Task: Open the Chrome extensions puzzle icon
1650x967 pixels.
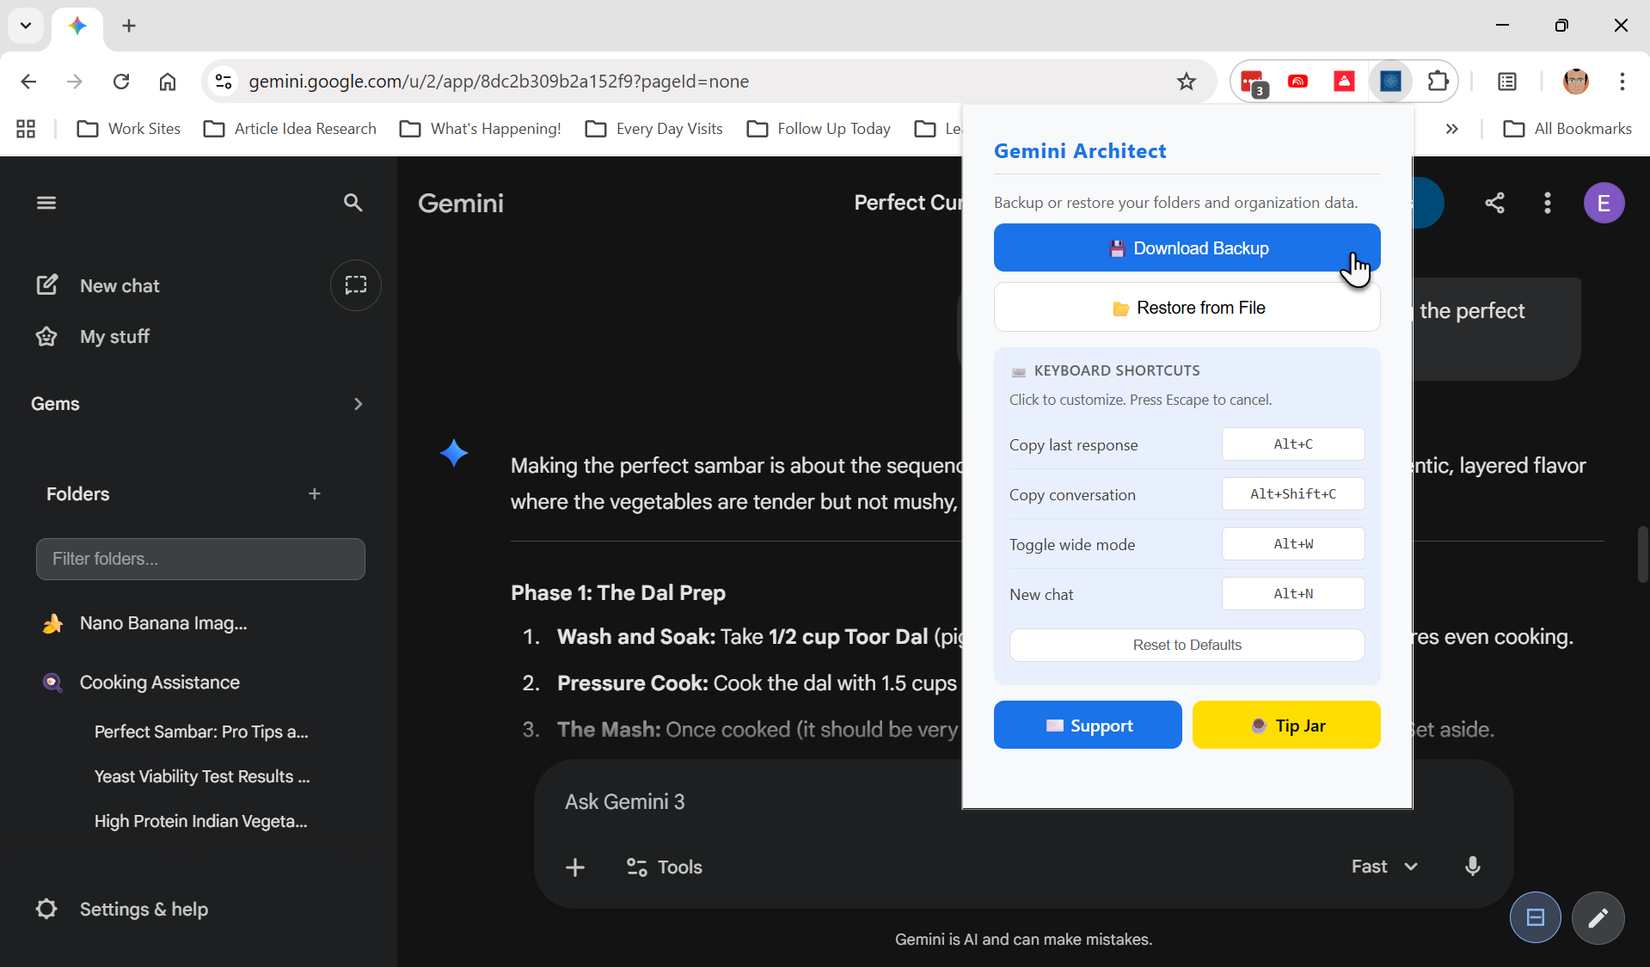Action: (x=1438, y=81)
